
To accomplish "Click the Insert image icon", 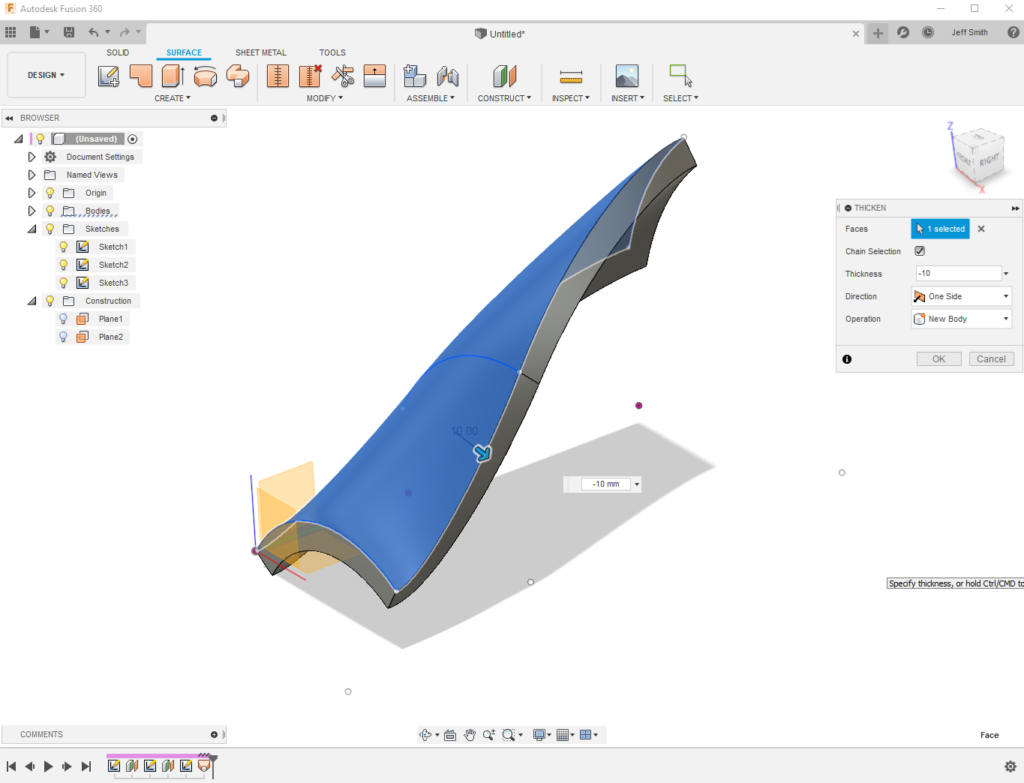I will 626,76.
